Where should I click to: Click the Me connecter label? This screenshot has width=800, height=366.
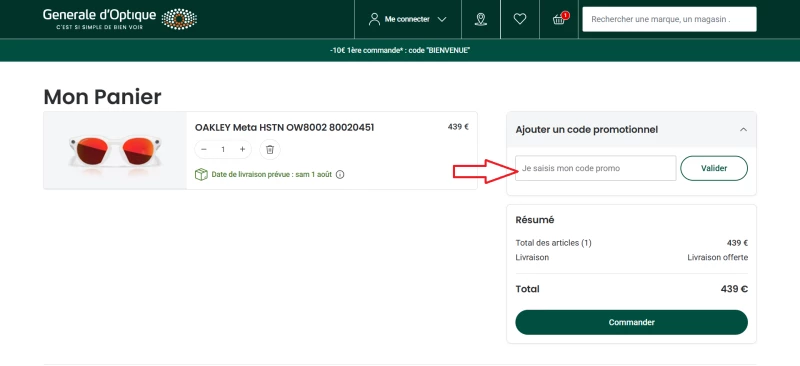pos(407,19)
